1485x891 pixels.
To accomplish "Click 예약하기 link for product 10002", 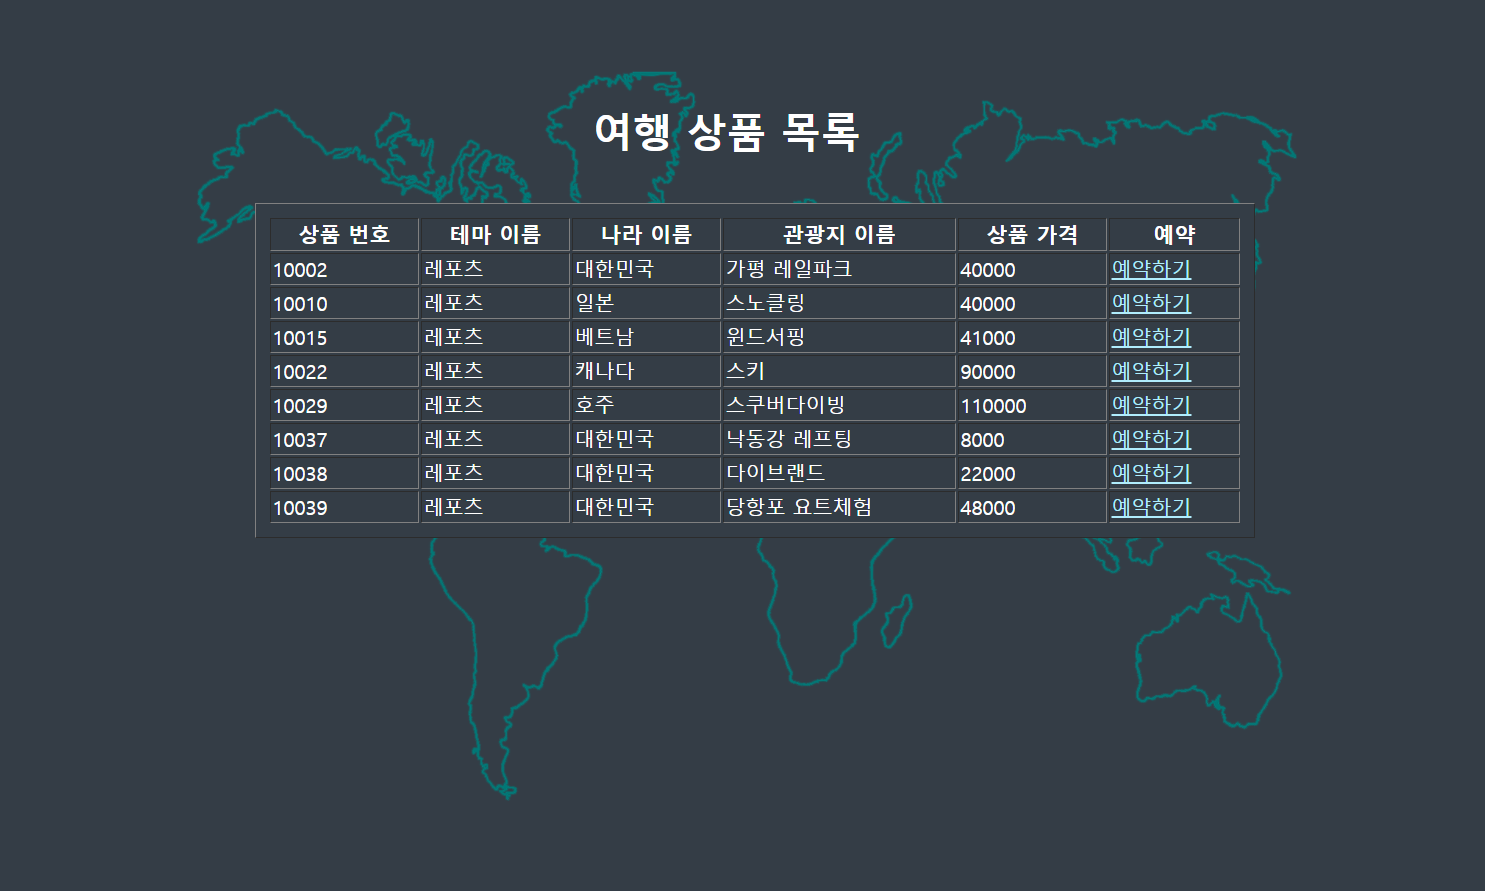I will [1151, 269].
